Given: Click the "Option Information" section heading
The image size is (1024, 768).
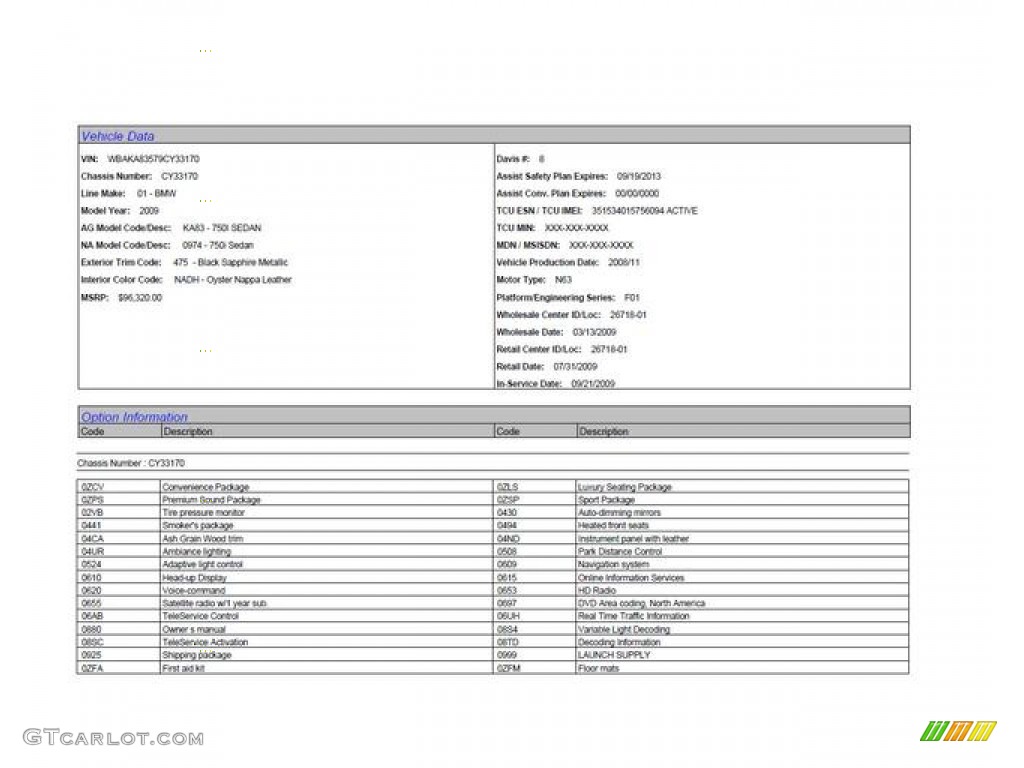Looking at the screenshot, I should pyautogui.click(x=134, y=417).
